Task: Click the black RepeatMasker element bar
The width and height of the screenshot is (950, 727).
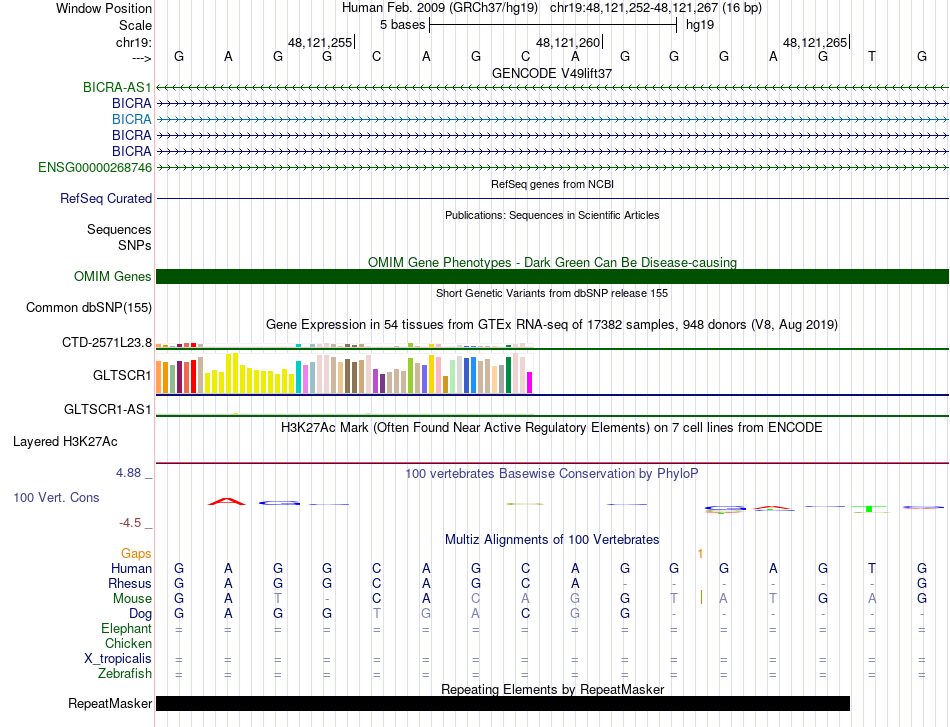Action: (503, 703)
